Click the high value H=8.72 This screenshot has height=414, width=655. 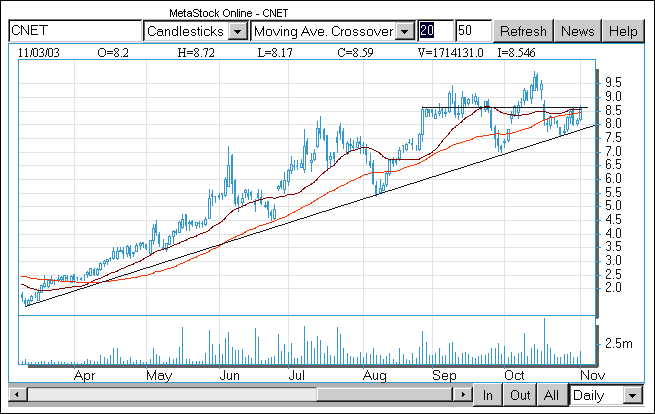click(196, 53)
